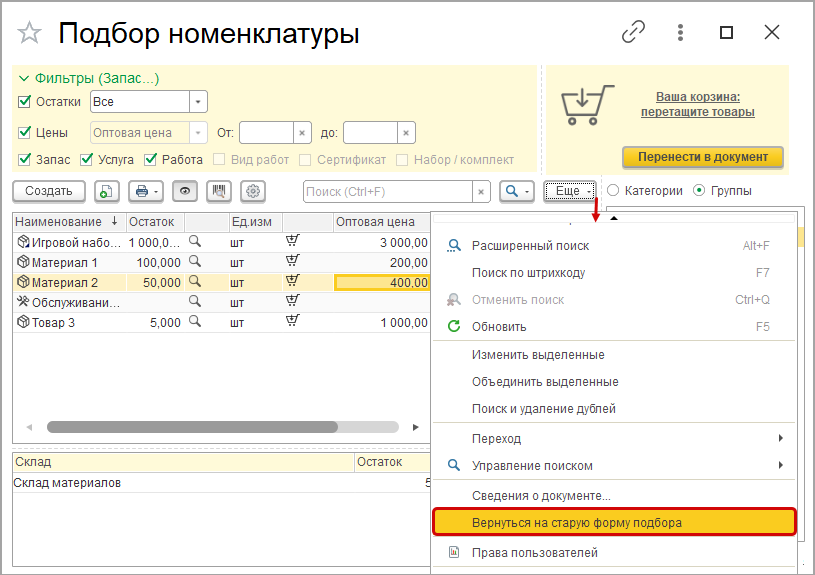This screenshot has height=575, width=815.
Task: Toggle the eye preview toolbar button
Action: click(184, 191)
